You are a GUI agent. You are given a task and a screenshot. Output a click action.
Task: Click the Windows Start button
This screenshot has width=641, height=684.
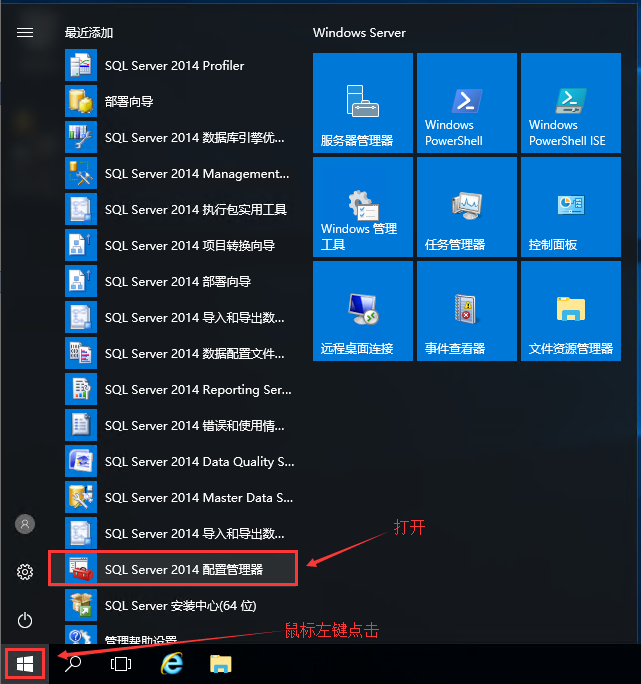point(25,664)
